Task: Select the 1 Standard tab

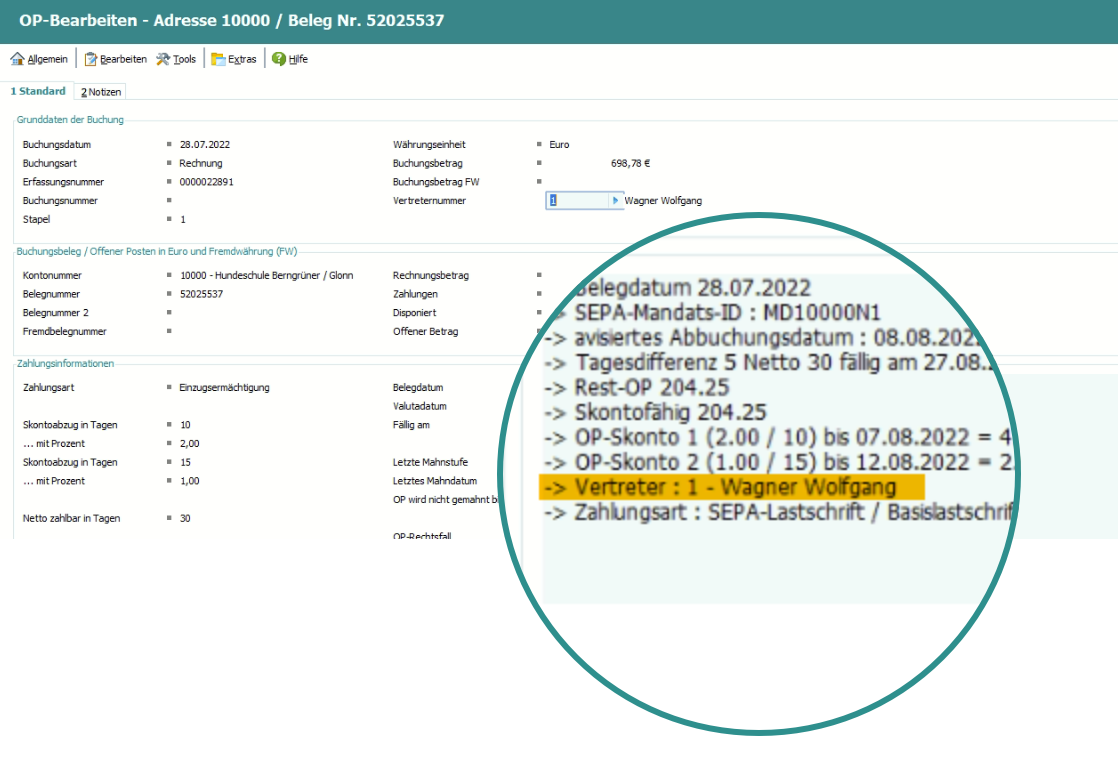Action: (x=38, y=91)
